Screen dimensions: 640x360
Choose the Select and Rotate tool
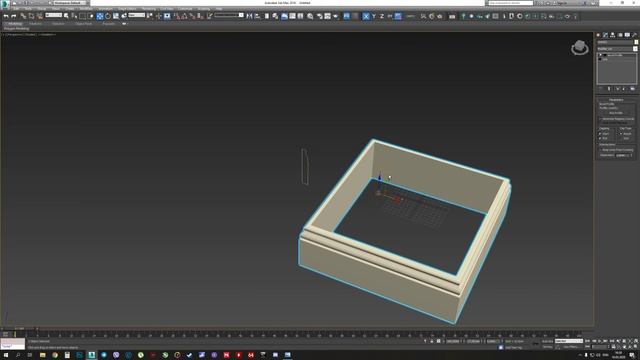[108, 16]
